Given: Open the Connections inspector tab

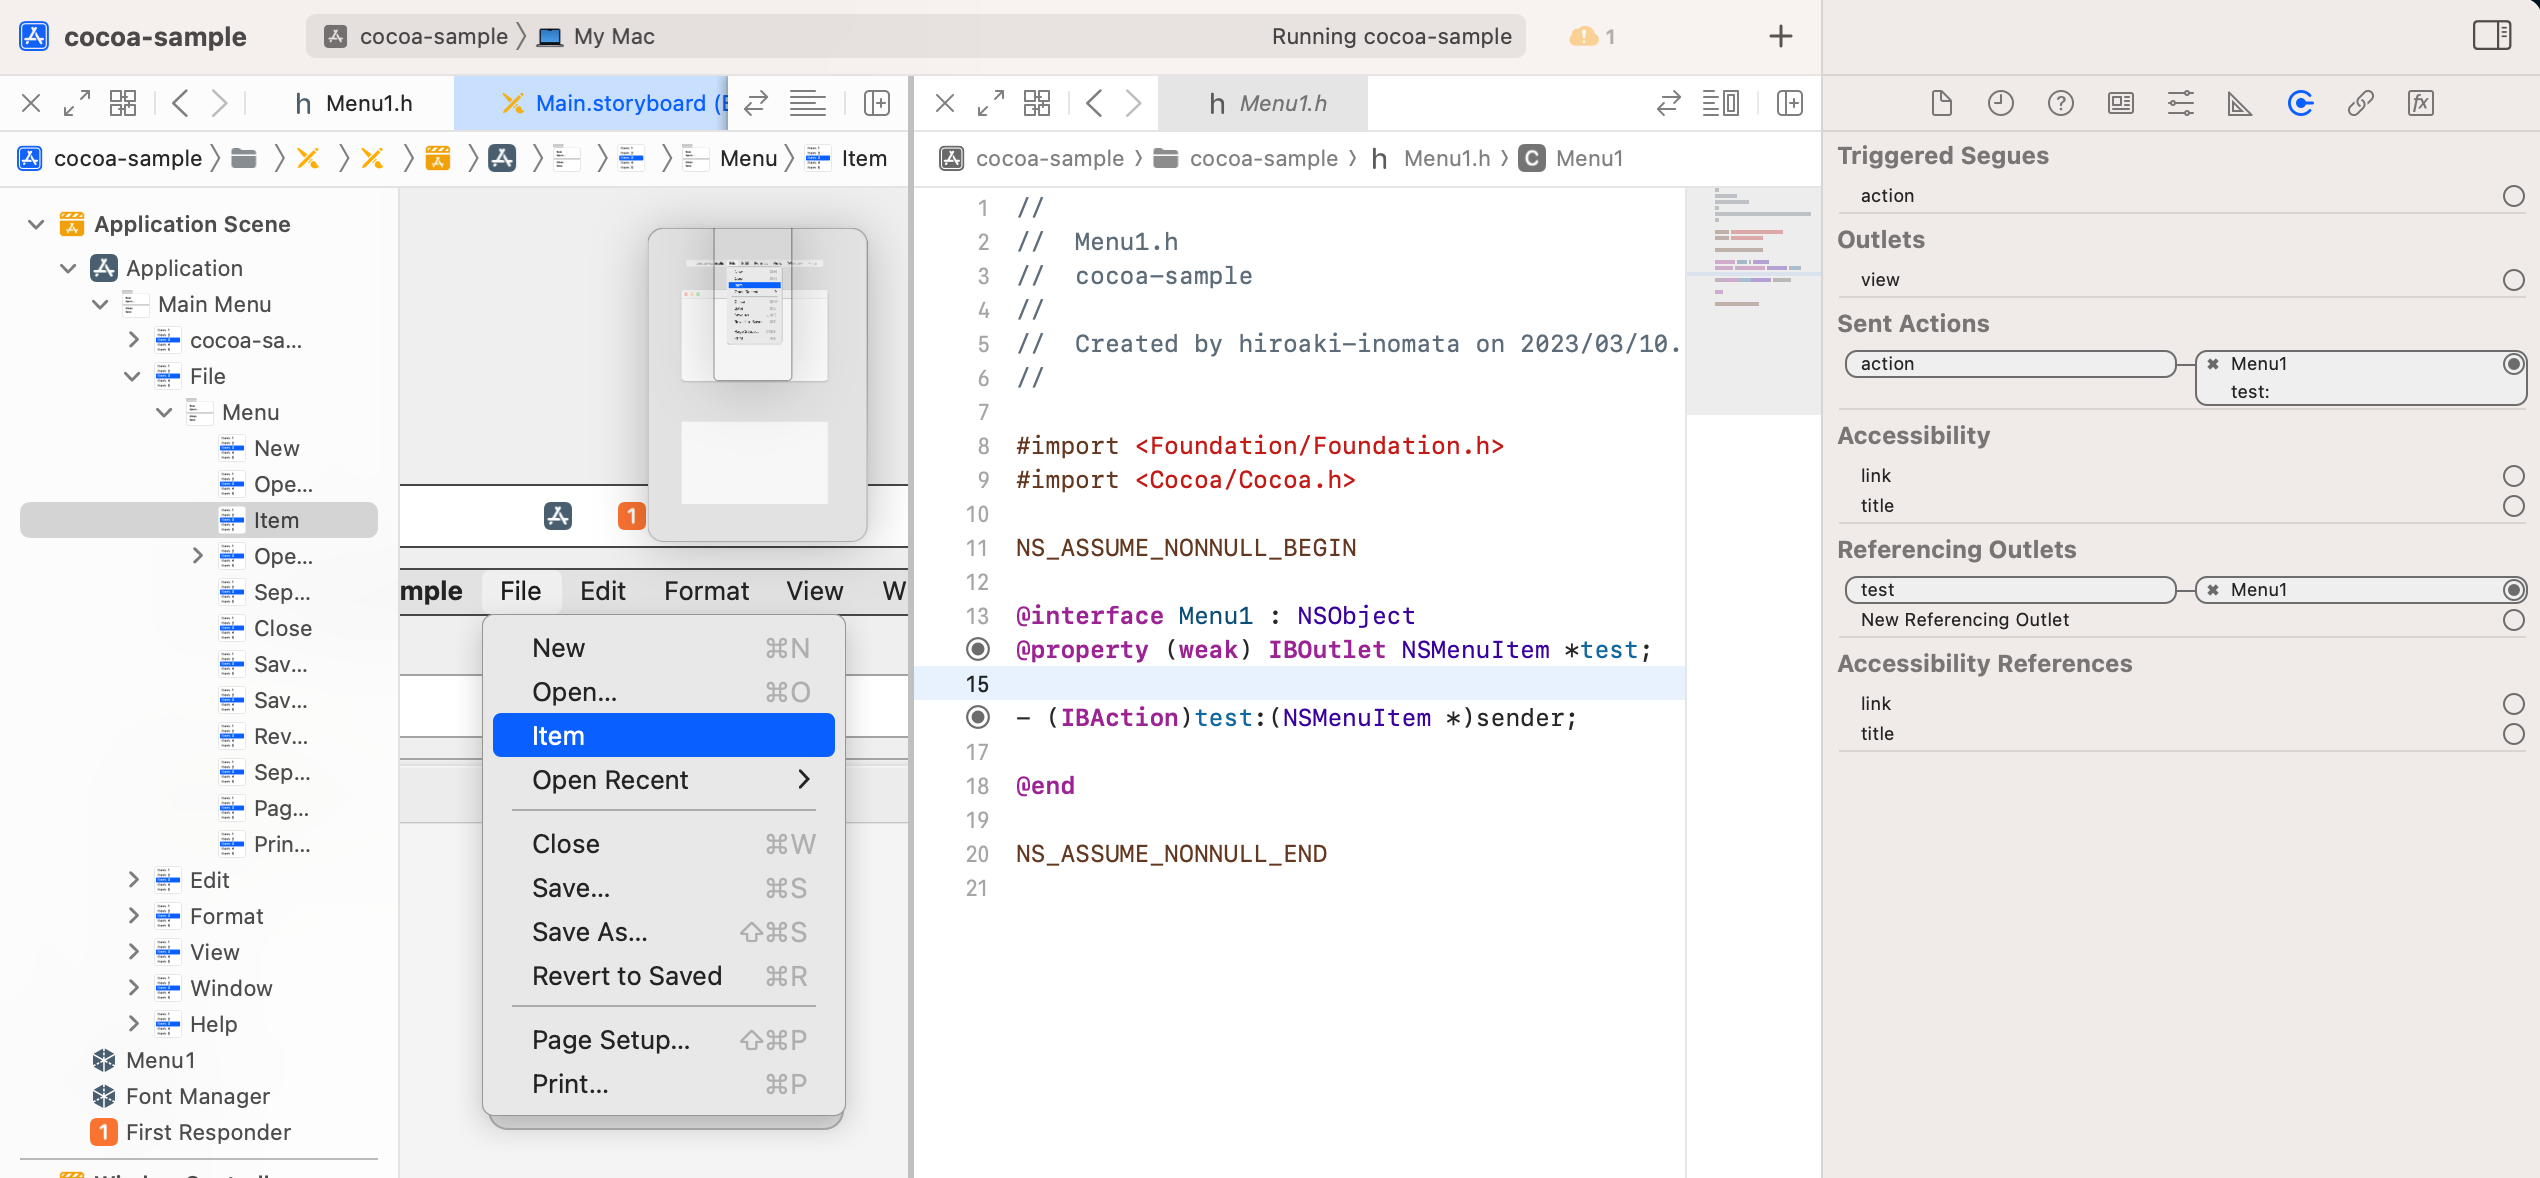Looking at the screenshot, I should click(x=2300, y=103).
